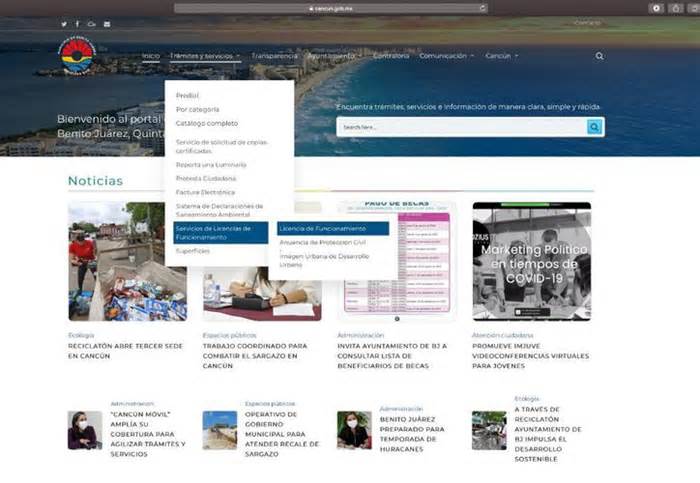Click Cancún Móvil article small thumbnail
Viewport: 700px width, 483px height.
tap(85, 430)
